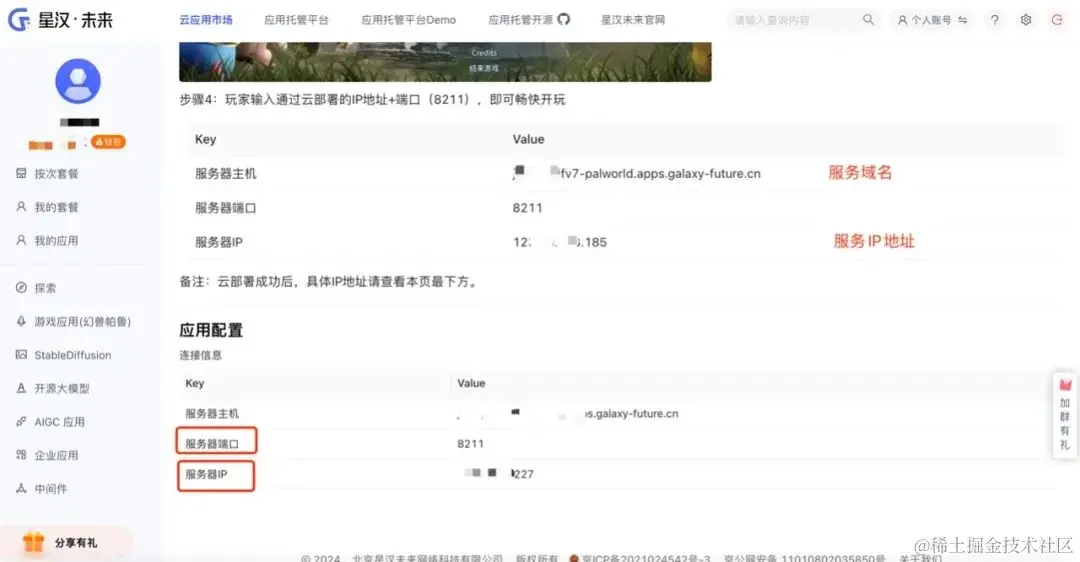
Task: Click the 按次套餐 sidebar icon
Action: coord(21,174)
